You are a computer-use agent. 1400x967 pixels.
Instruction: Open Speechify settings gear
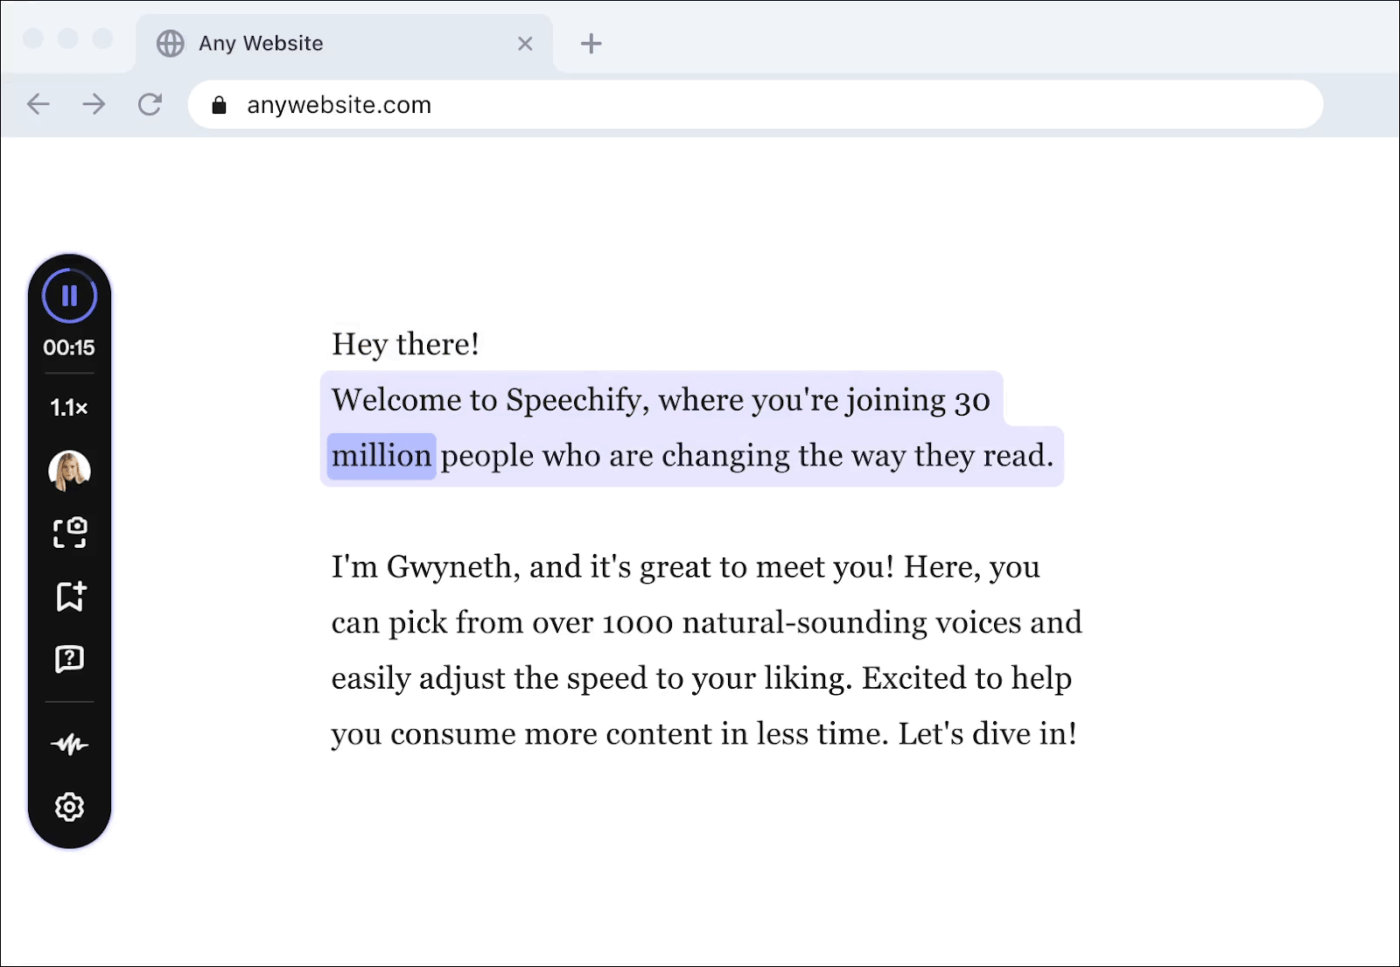pyautogui.click(x=69, y=807)
